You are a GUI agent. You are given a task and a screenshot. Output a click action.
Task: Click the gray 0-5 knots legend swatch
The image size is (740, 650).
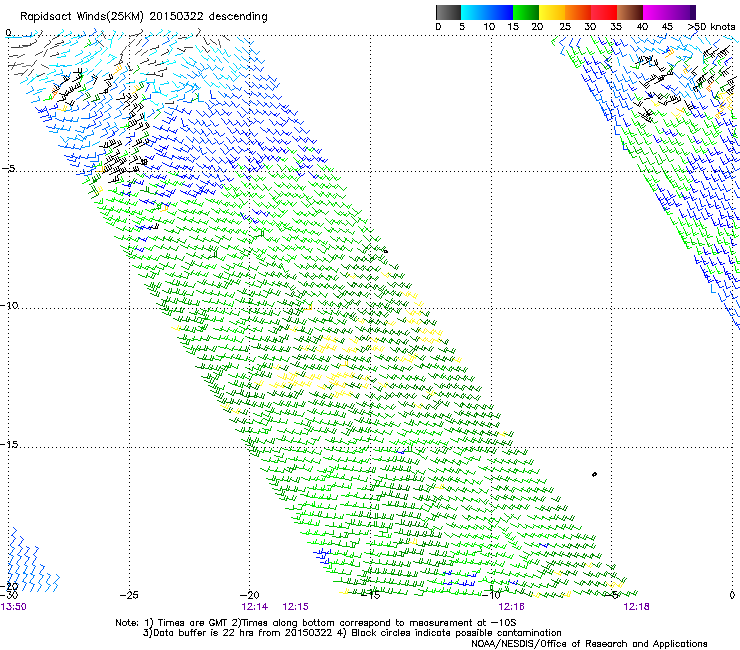tap(448, 12)
